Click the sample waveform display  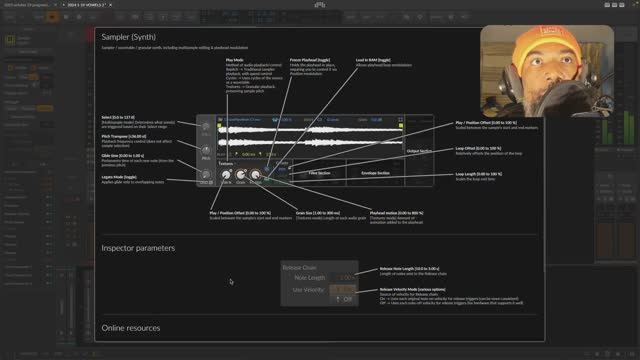310,136
